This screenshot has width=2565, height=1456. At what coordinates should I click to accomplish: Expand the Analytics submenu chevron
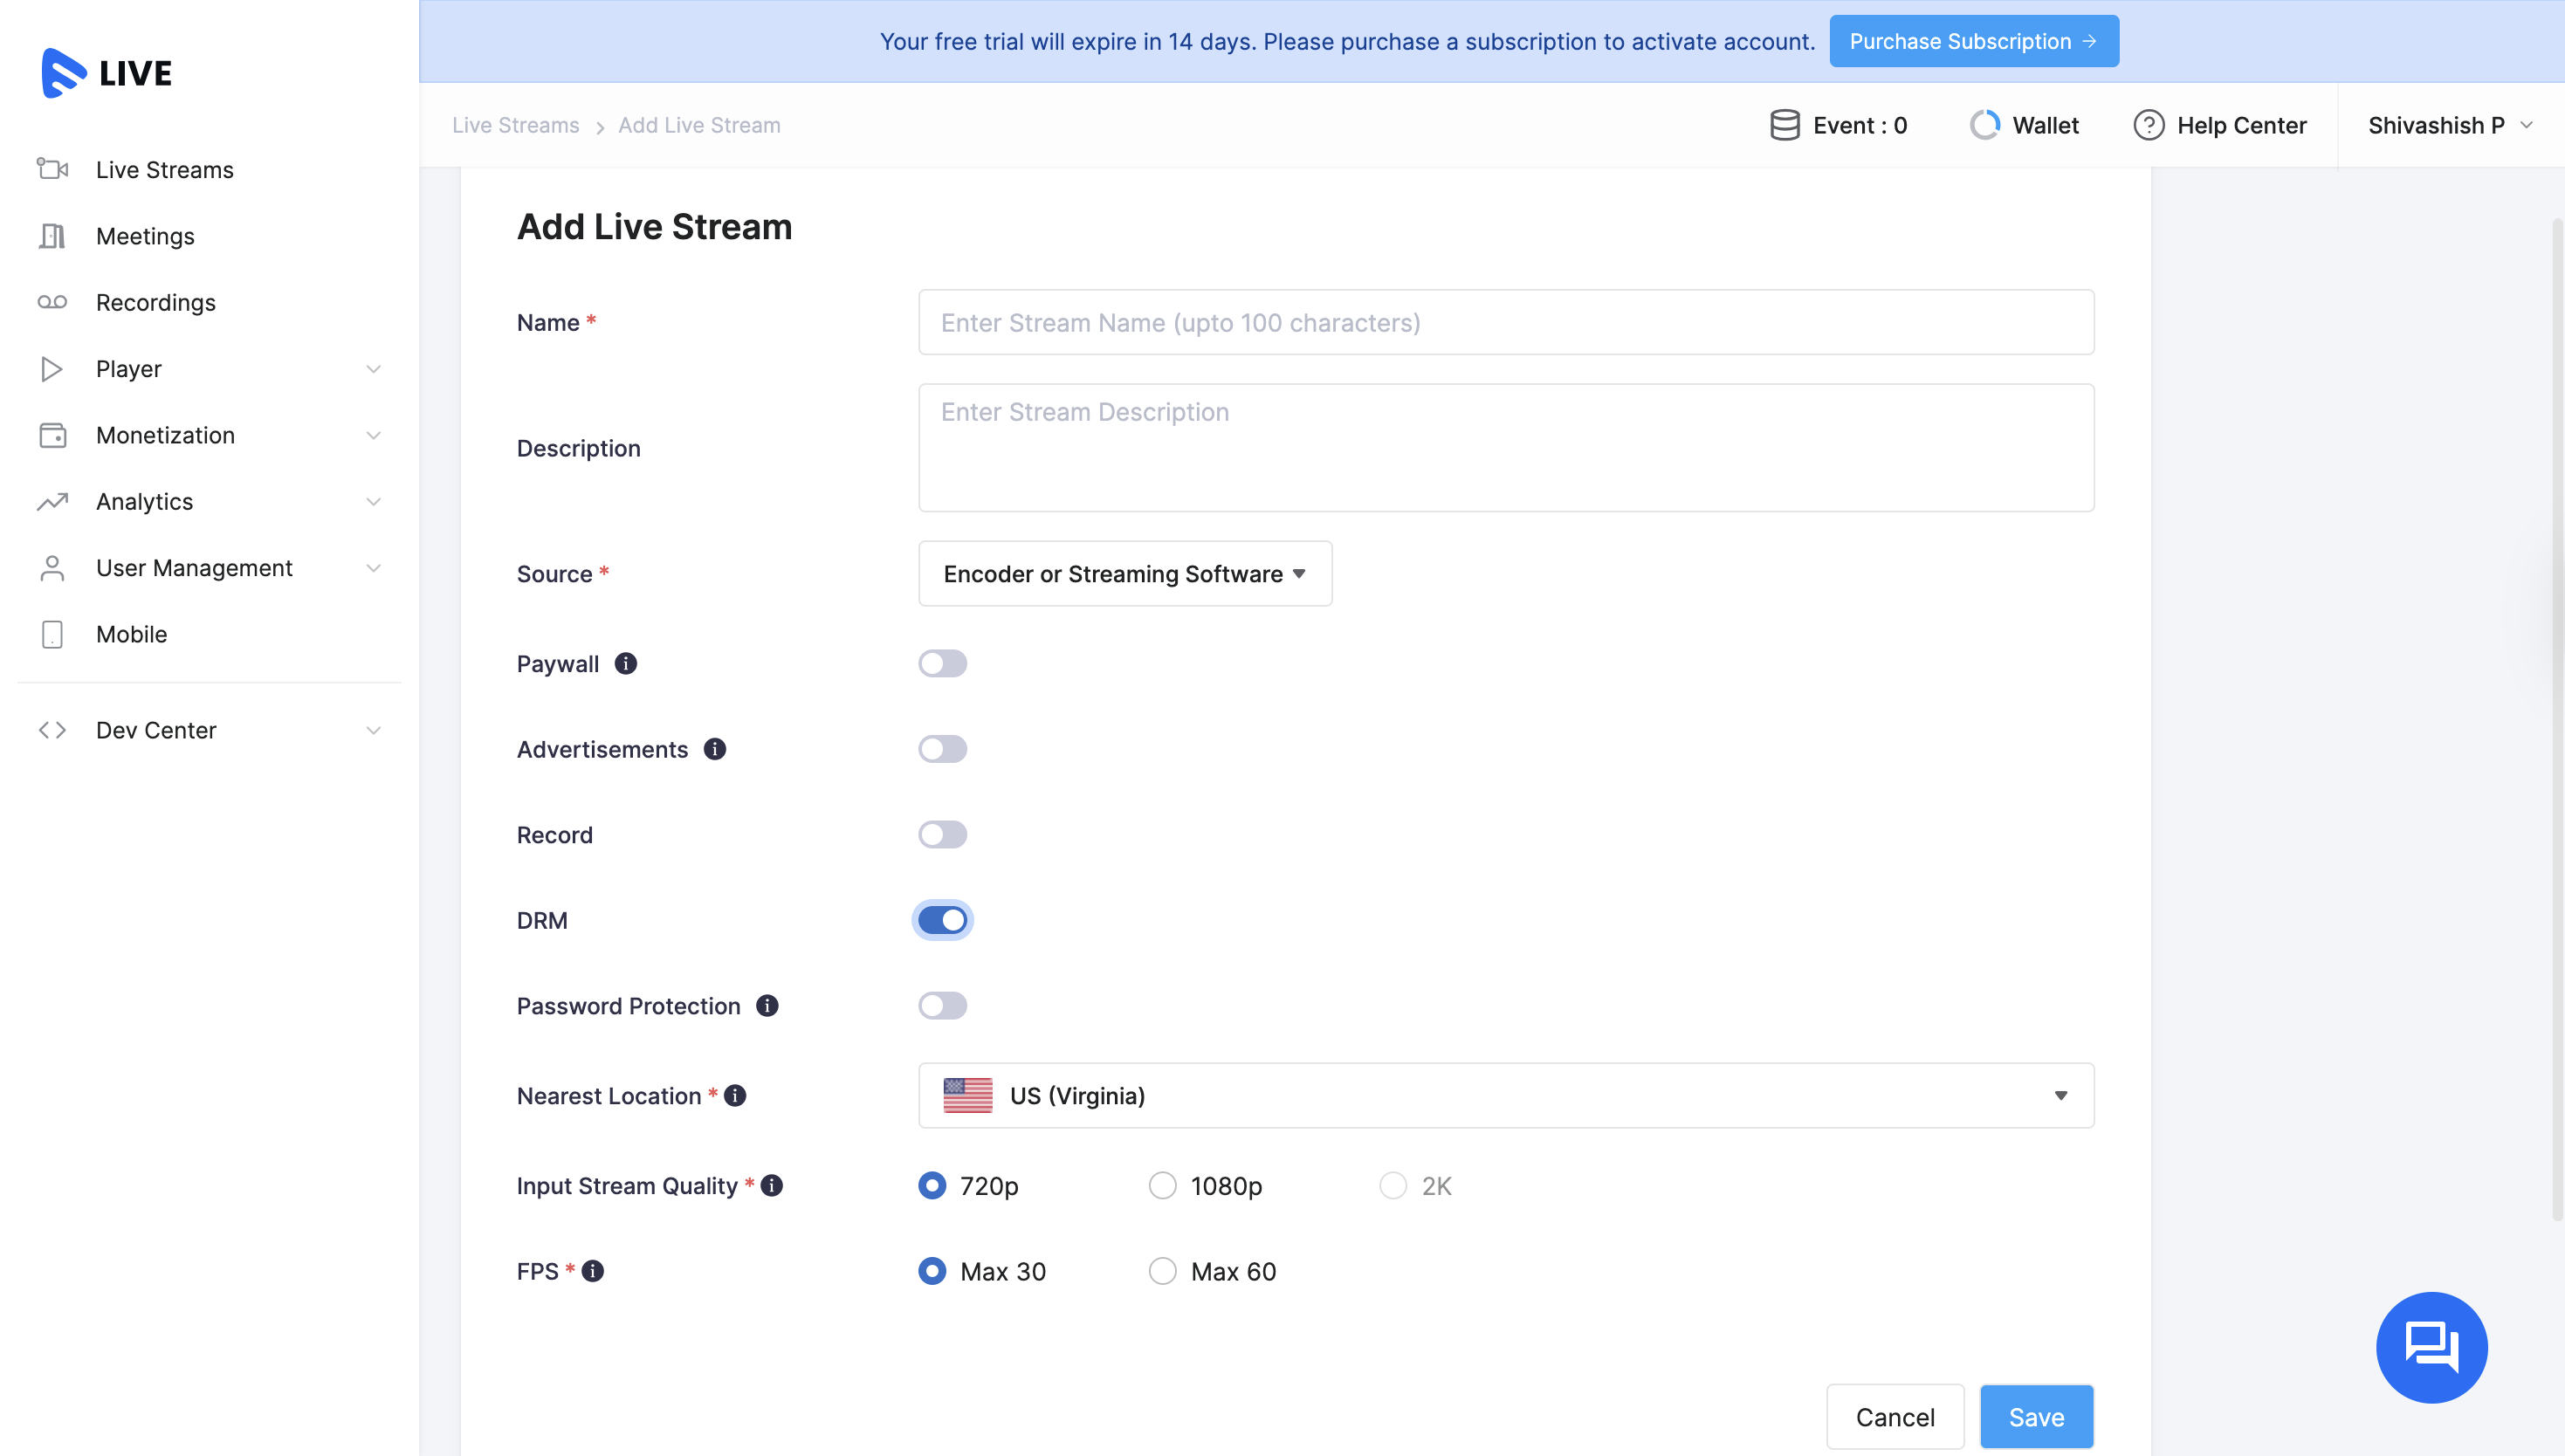(373, 501)
